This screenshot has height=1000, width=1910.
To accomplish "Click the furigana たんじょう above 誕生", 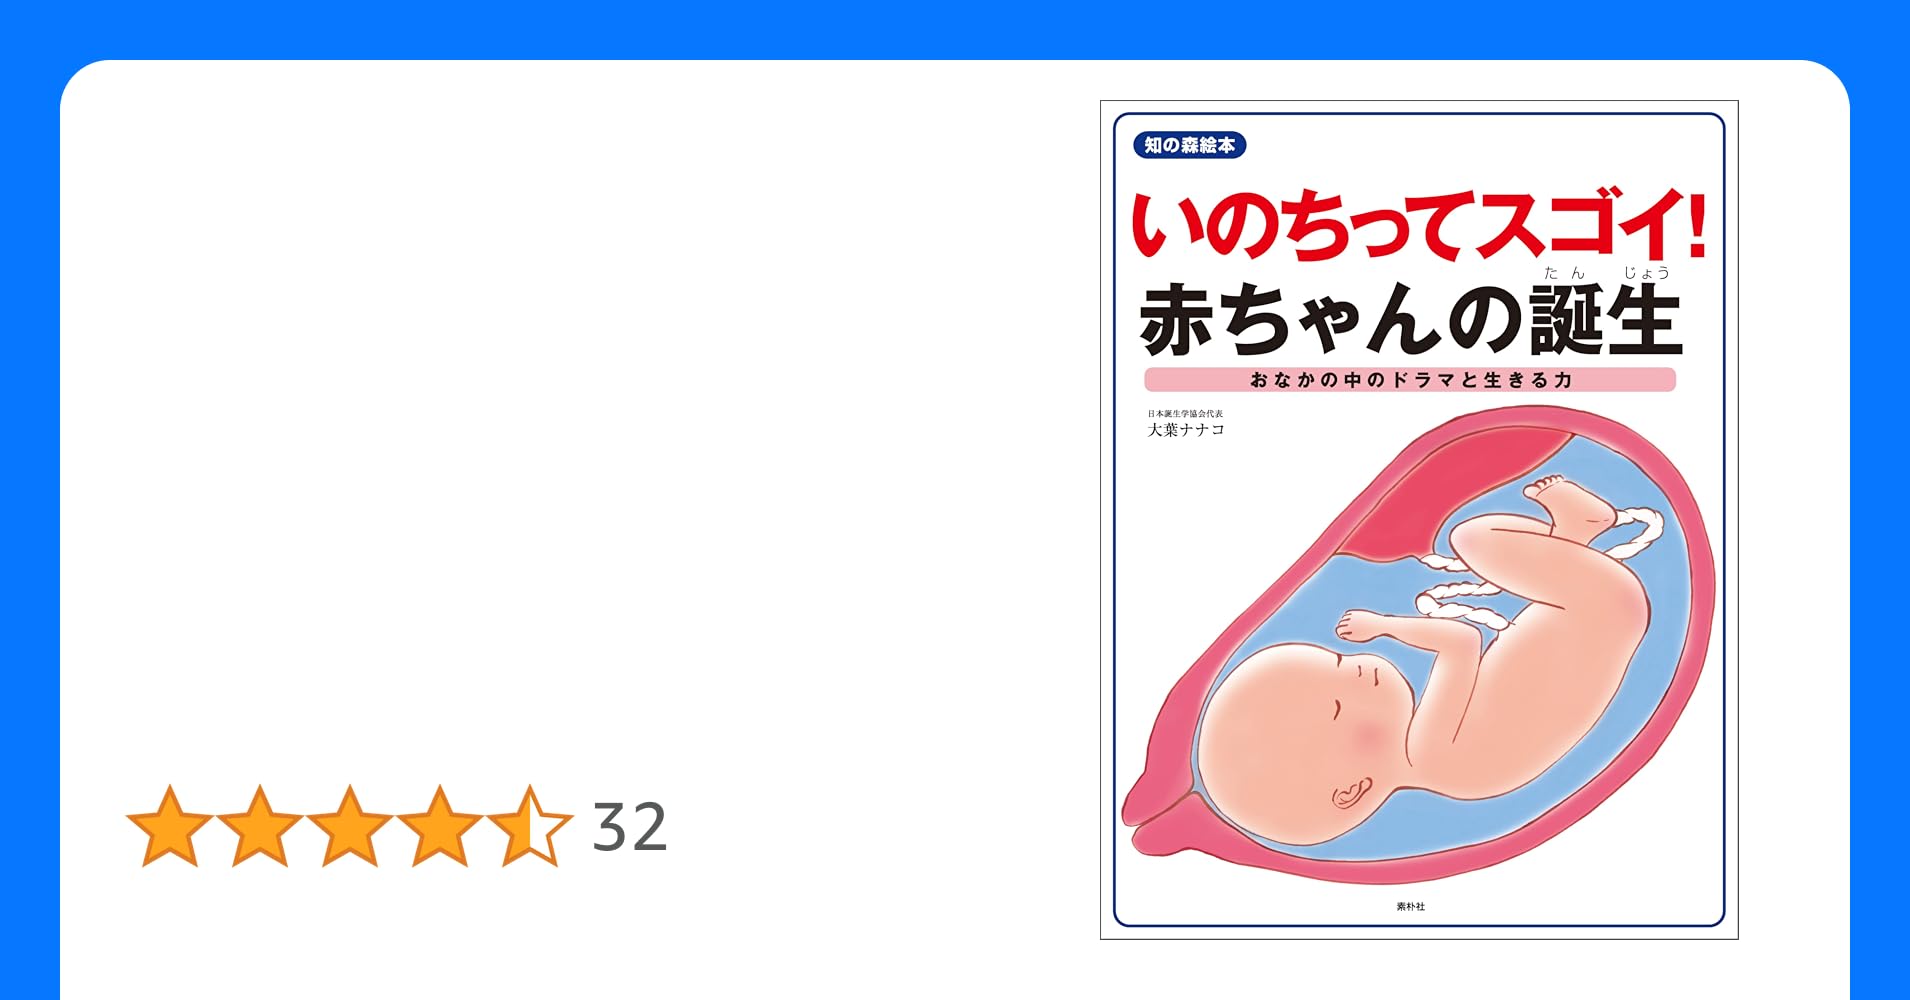I will (x=1606, y=272).
